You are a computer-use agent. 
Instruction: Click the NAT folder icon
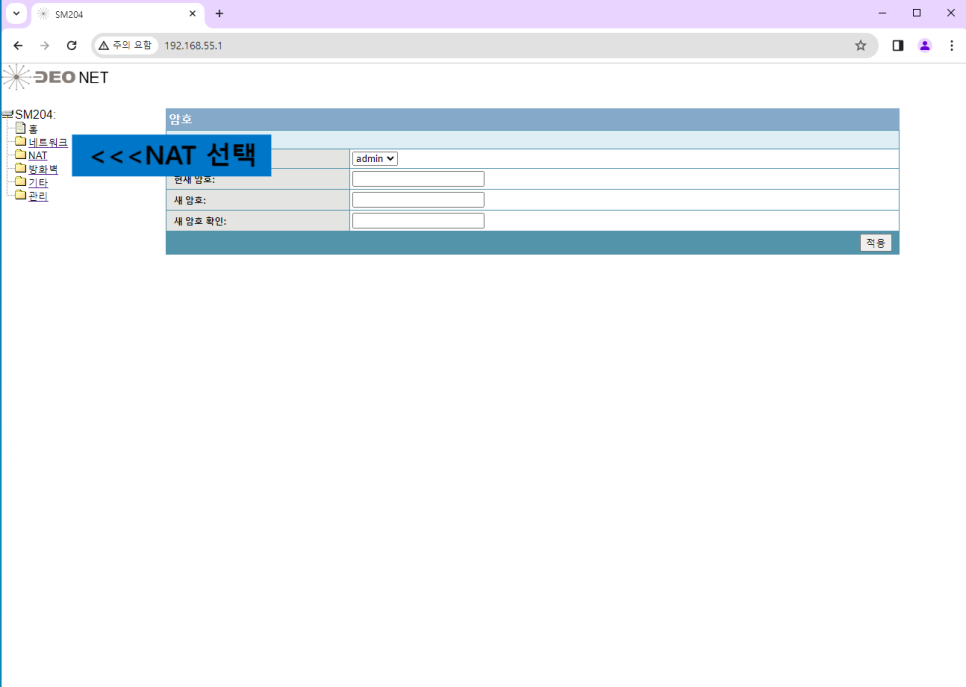[x=20, y=155]
